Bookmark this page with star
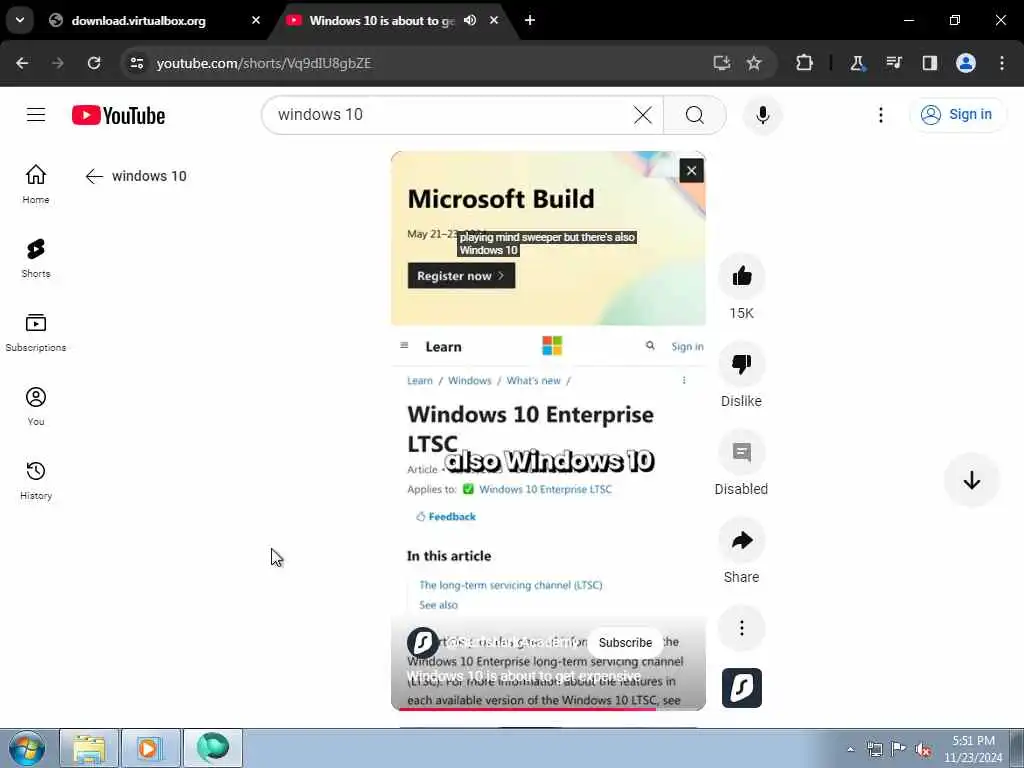The width and height of the screenshot is (1024, 768). [754, 63]
